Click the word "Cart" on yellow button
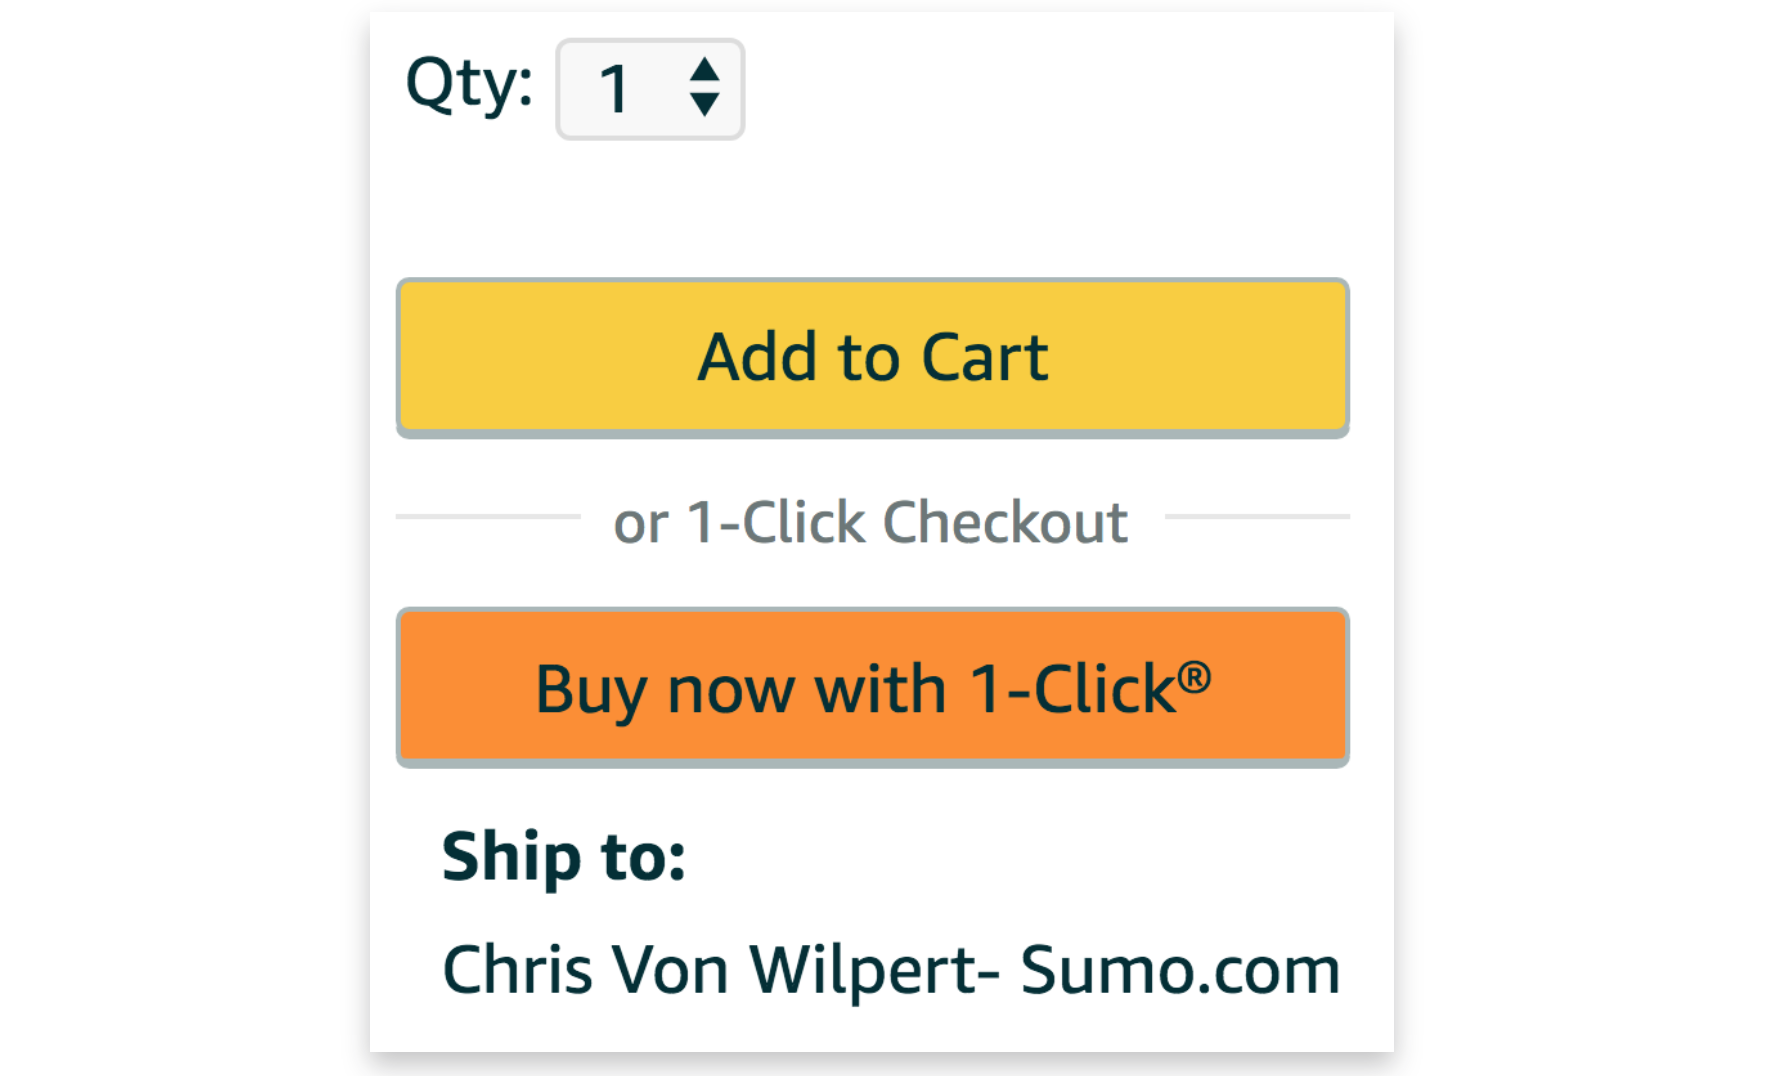This screenshot has height=1076, width=1772. click(985, 357)
